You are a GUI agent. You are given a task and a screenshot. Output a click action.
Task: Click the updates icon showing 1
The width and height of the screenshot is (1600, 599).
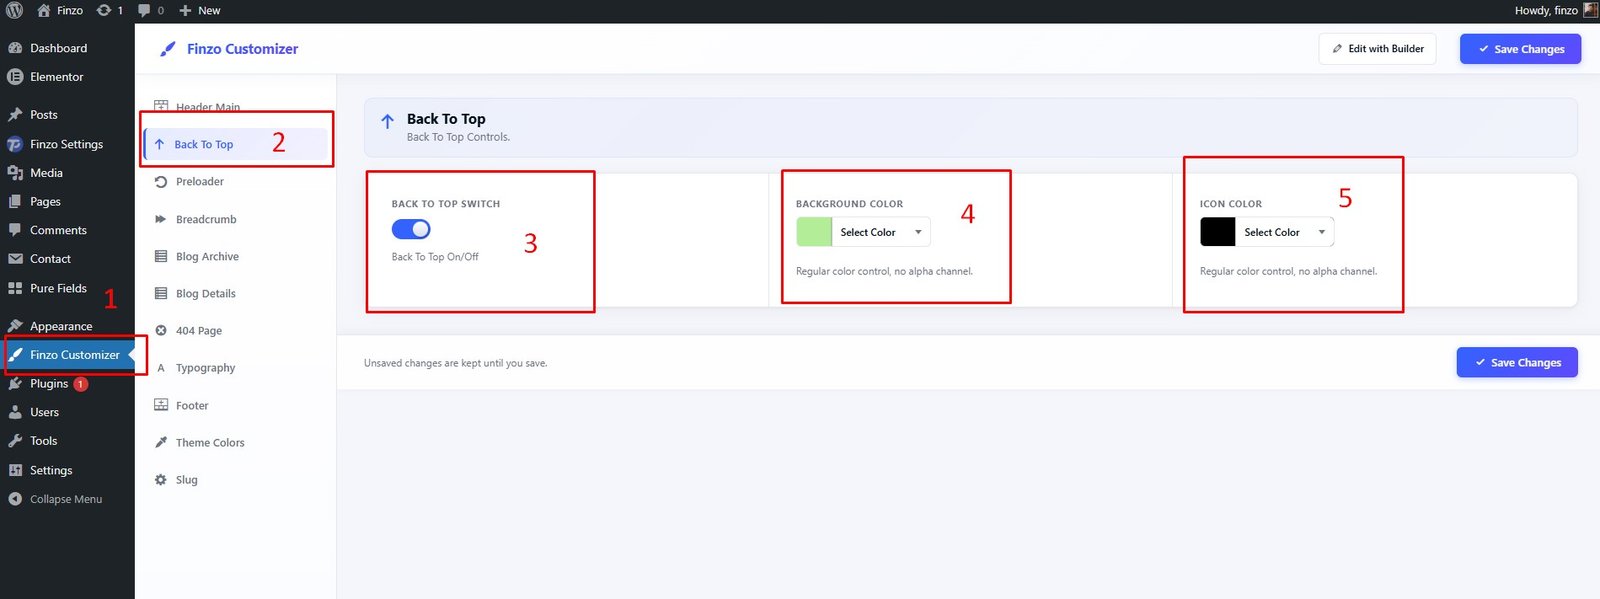pyautogui.click(x=104, y=11)
